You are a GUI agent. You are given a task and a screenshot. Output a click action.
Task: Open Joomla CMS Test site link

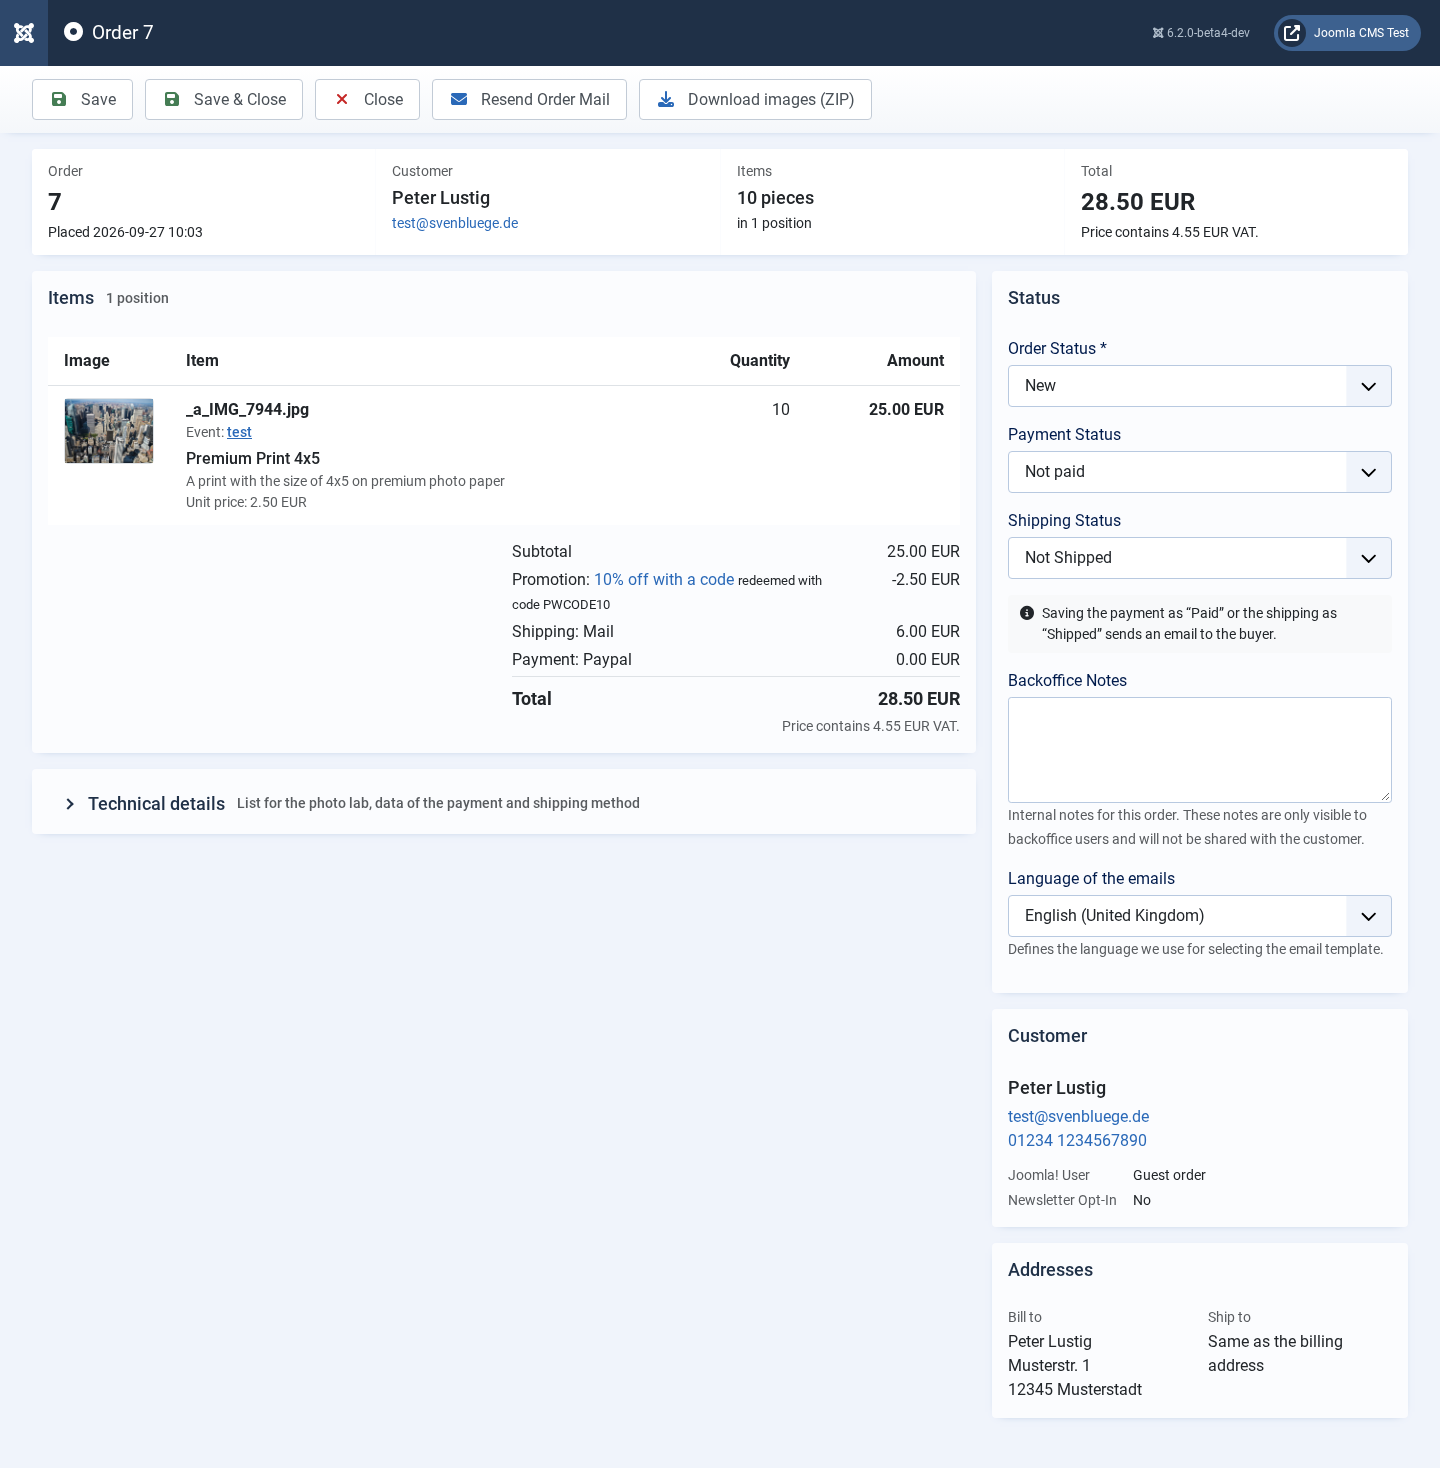1347,33
